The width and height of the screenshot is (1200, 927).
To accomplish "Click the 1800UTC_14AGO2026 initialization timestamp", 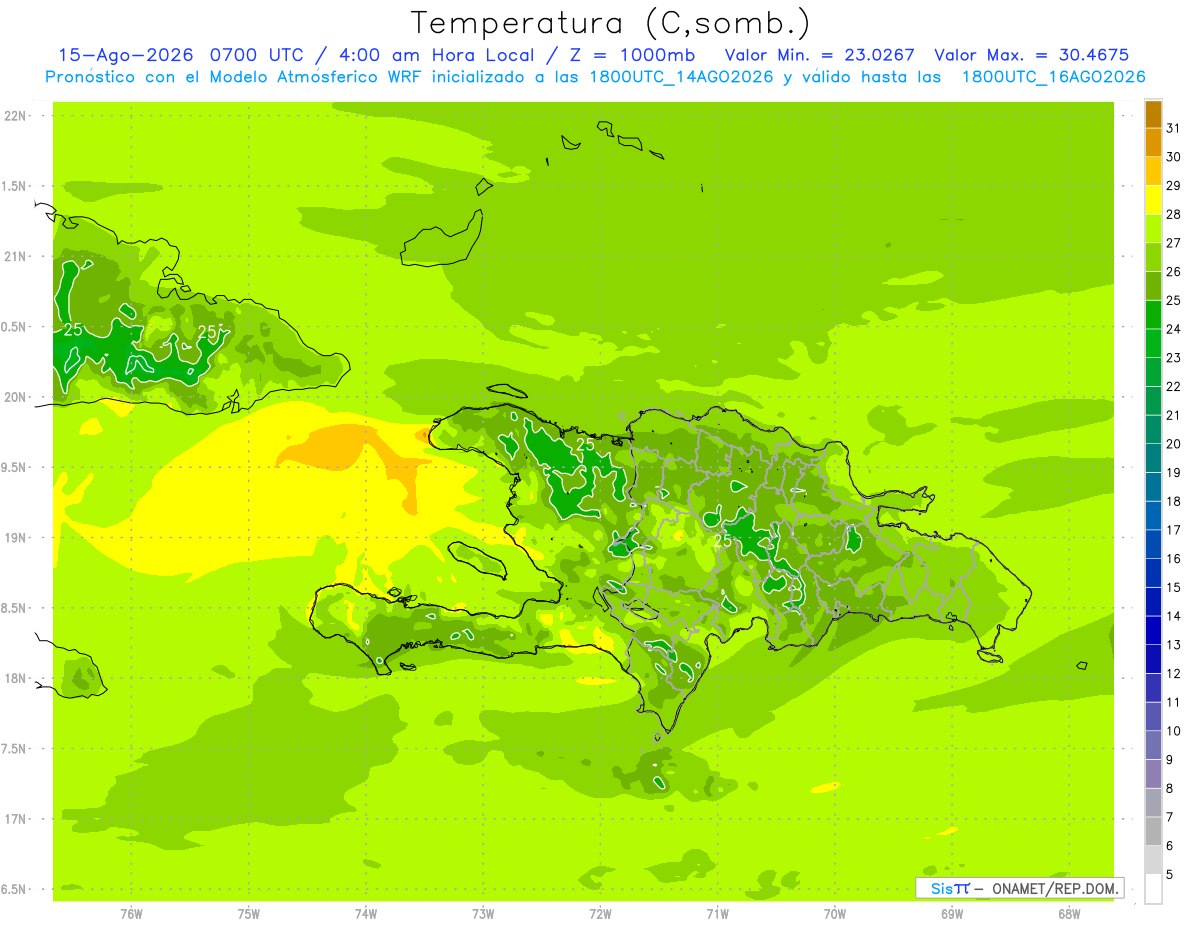I will pyautogui.click(x=682, y=77).
